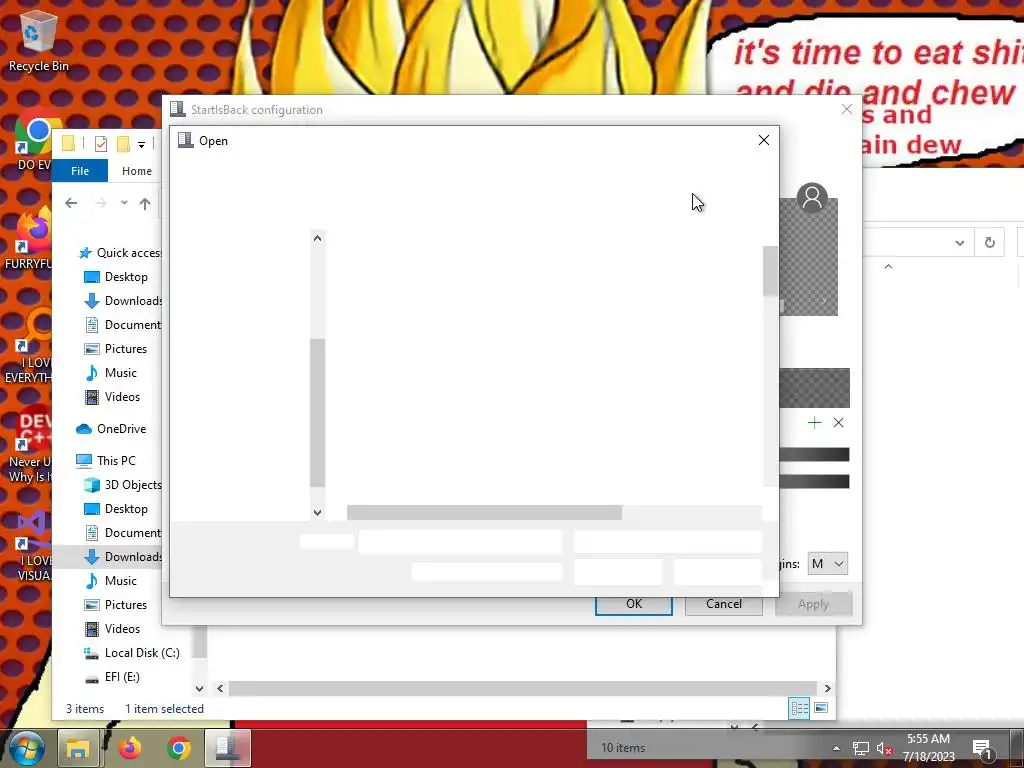Go forward in Explorer navigation
This screenshot has width=1024, height=768.
point(100,203)
